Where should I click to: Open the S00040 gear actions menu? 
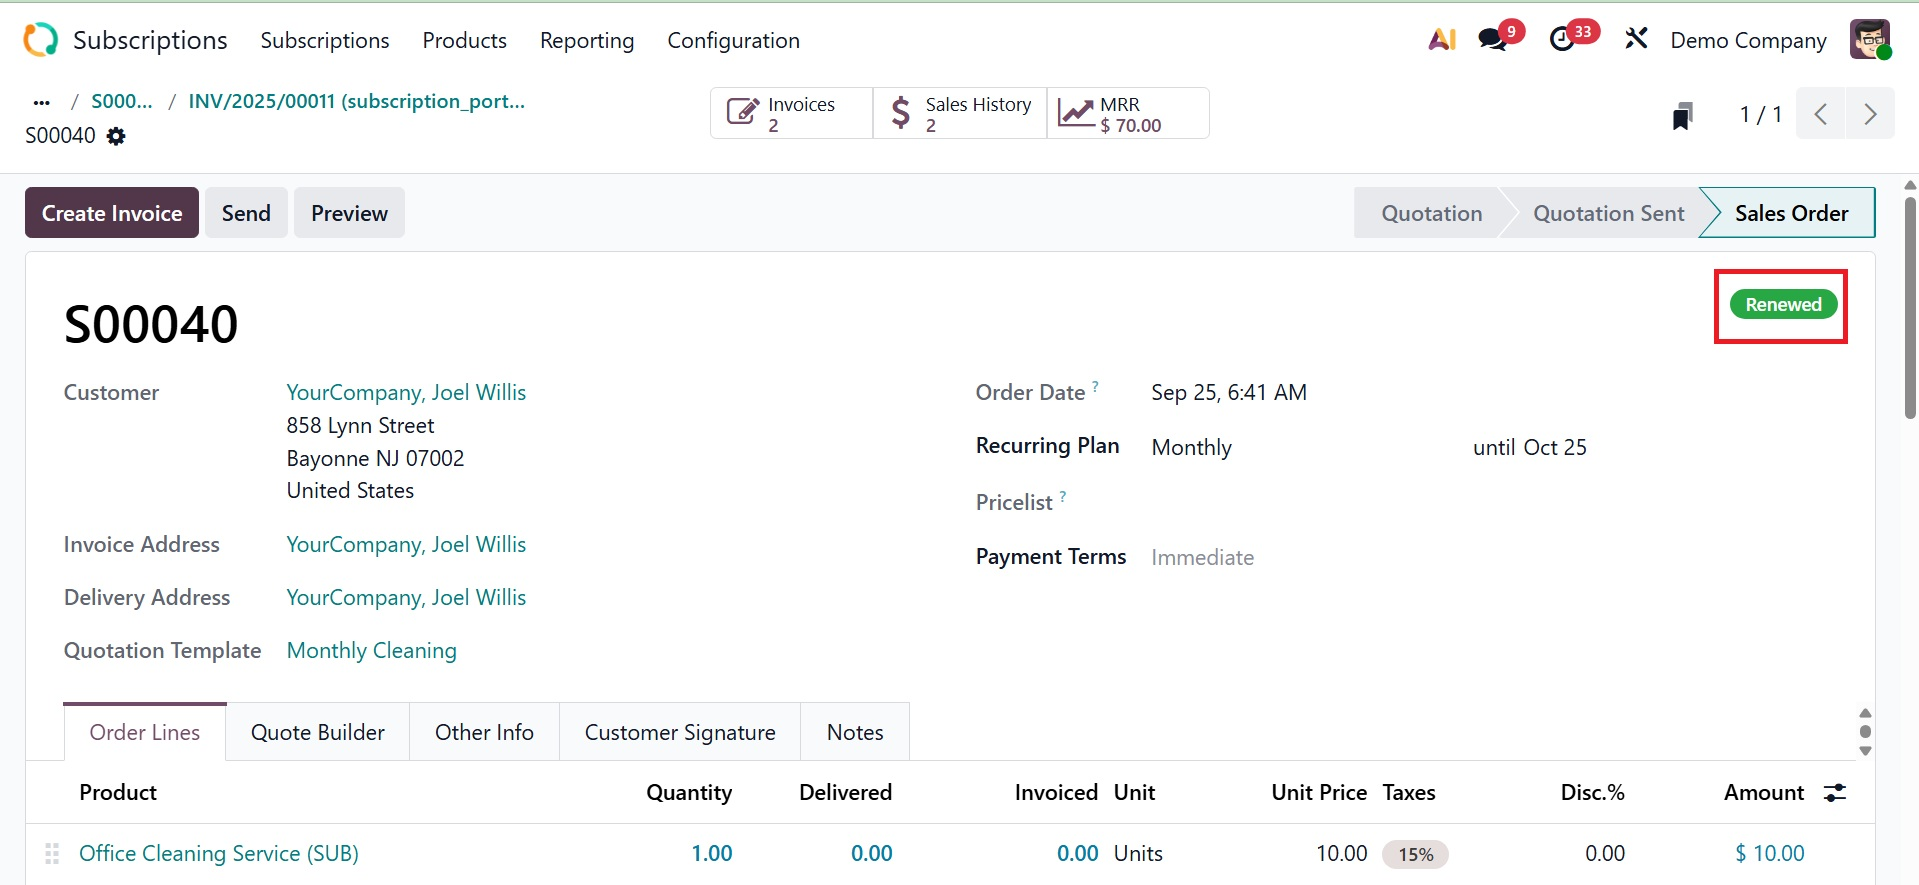(x=117, y=136)
